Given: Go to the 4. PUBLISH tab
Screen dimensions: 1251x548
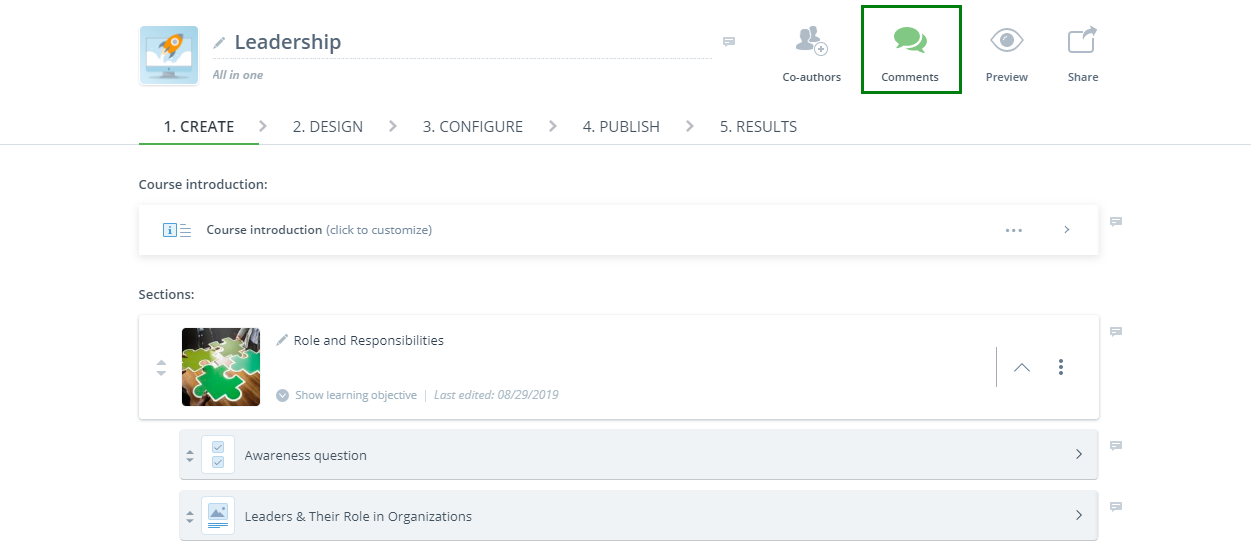Looking at the screenshot, I should coord(621,127).
